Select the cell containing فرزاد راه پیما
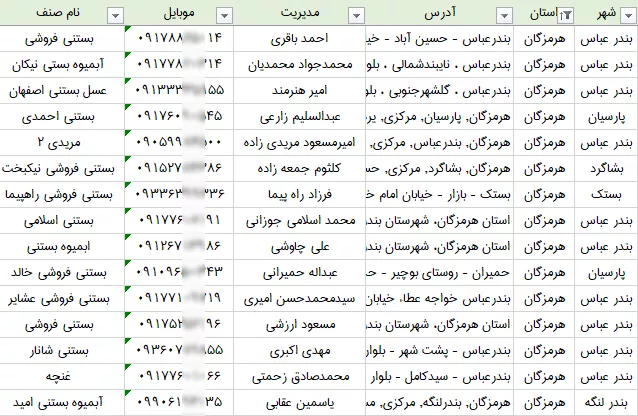638x416 pixels. point(299,195)
